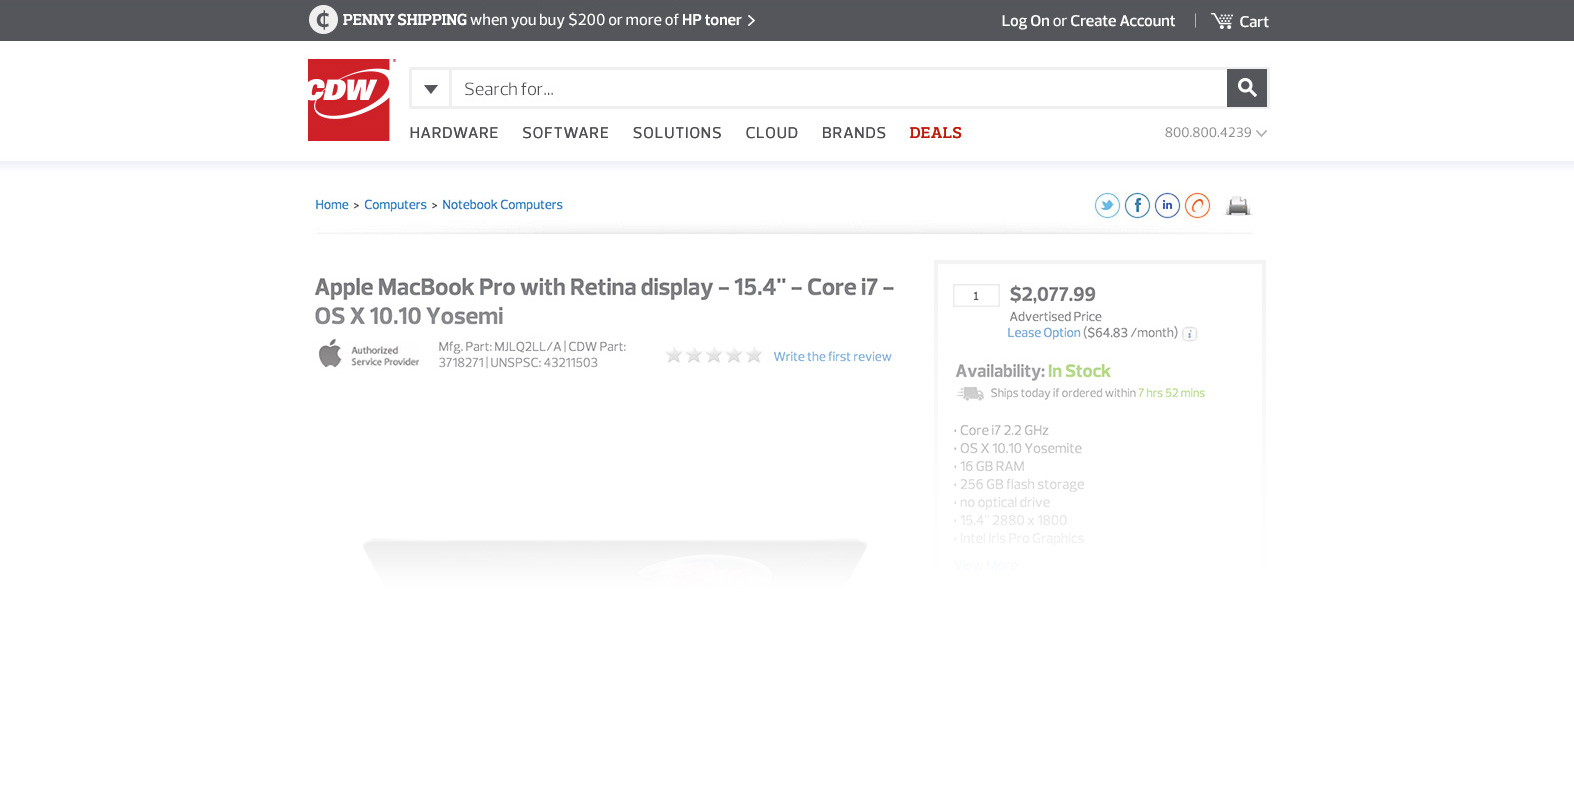This screenshot has height=809, width=1574.
Task: Share the page on Twitter
Action: pos(1107,206)
